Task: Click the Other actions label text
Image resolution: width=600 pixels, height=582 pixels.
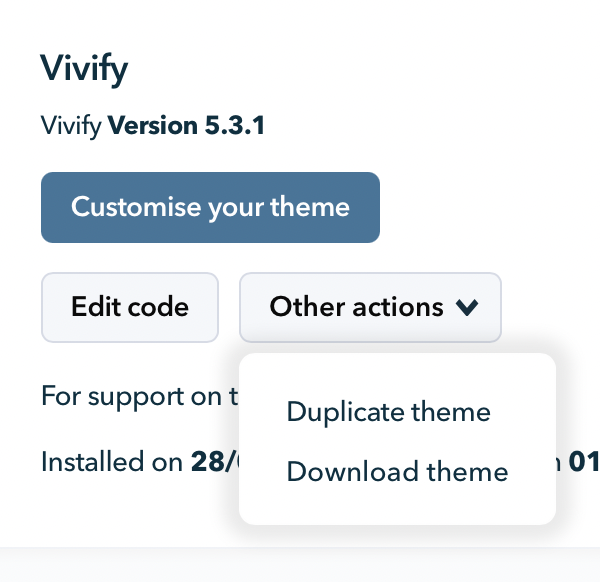Action: [x=356, y=307]
